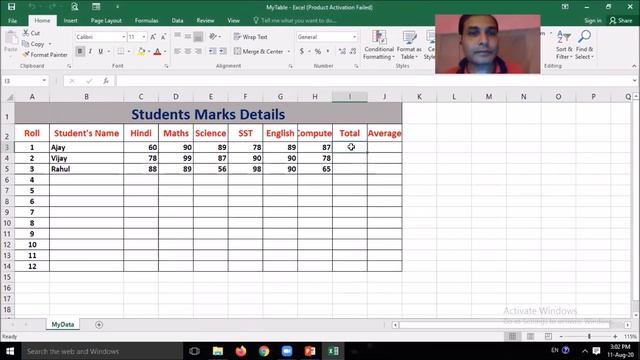Click the Save icon in quick access toolbar
The image size is (640, 360).
11,7
